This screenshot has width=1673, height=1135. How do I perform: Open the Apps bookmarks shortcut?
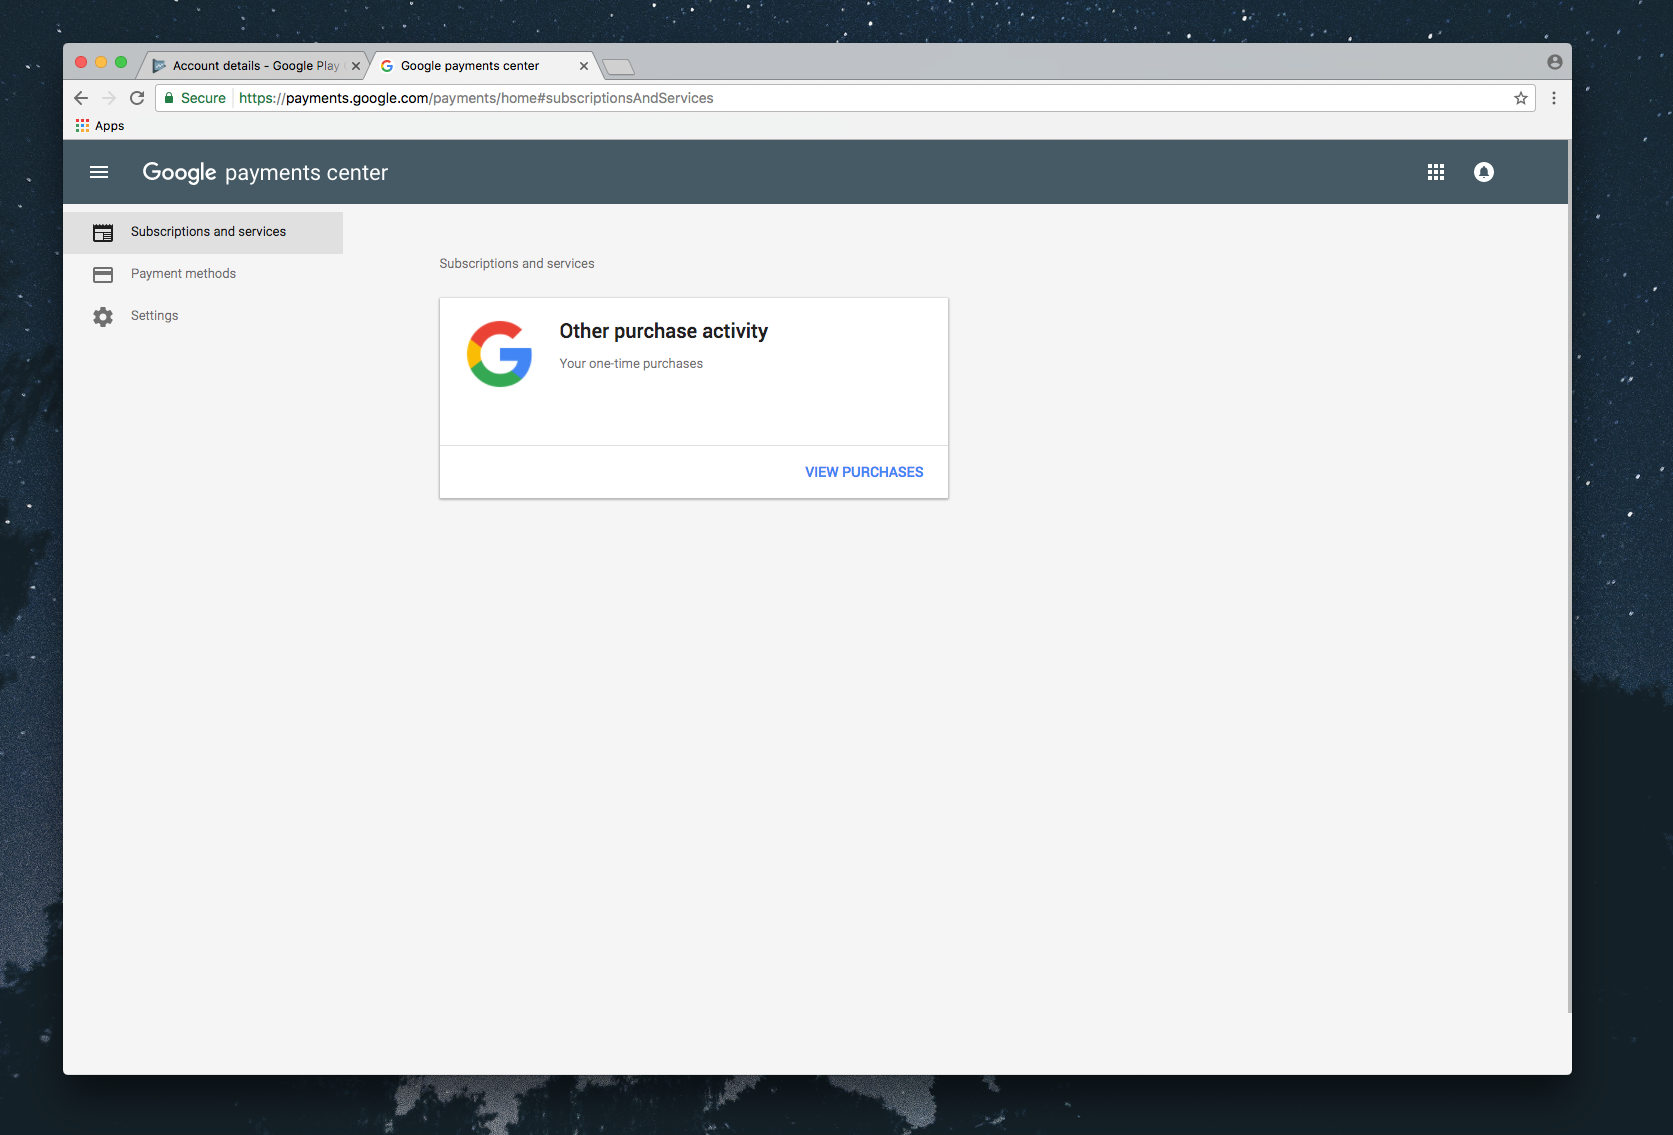point(100,126)
